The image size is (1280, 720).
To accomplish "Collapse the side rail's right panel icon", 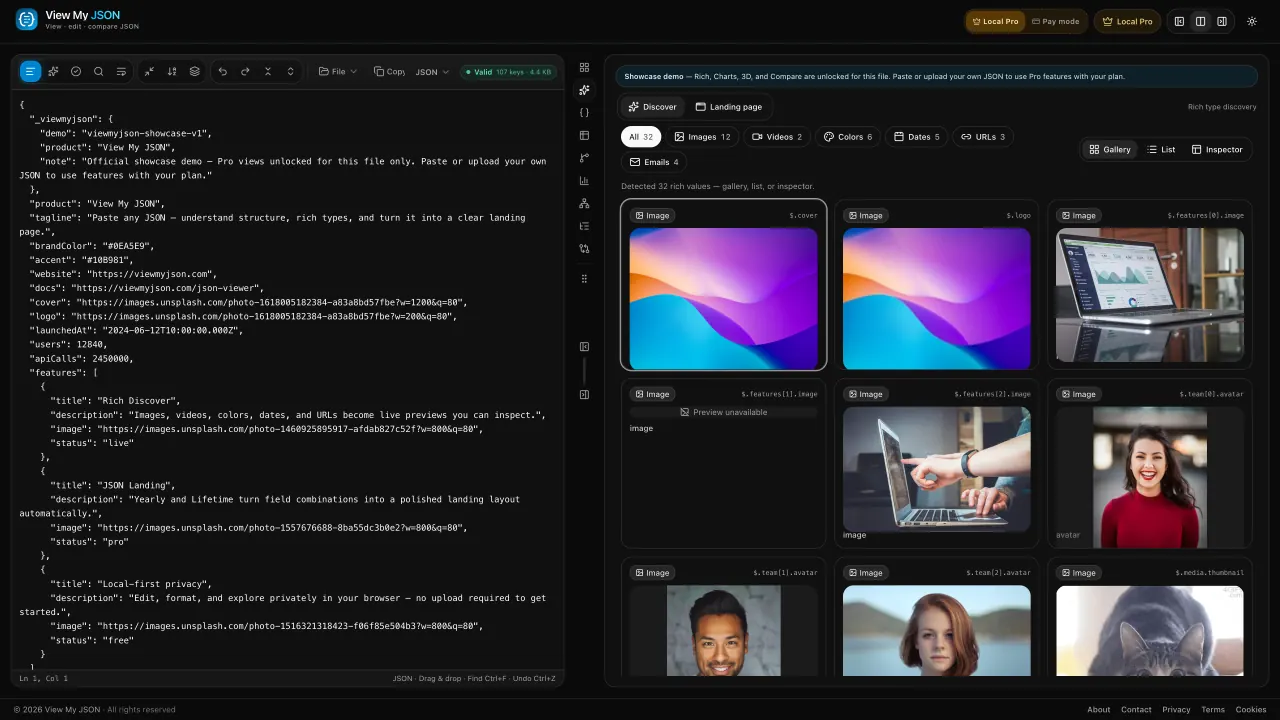I will (x=584, y=394).
